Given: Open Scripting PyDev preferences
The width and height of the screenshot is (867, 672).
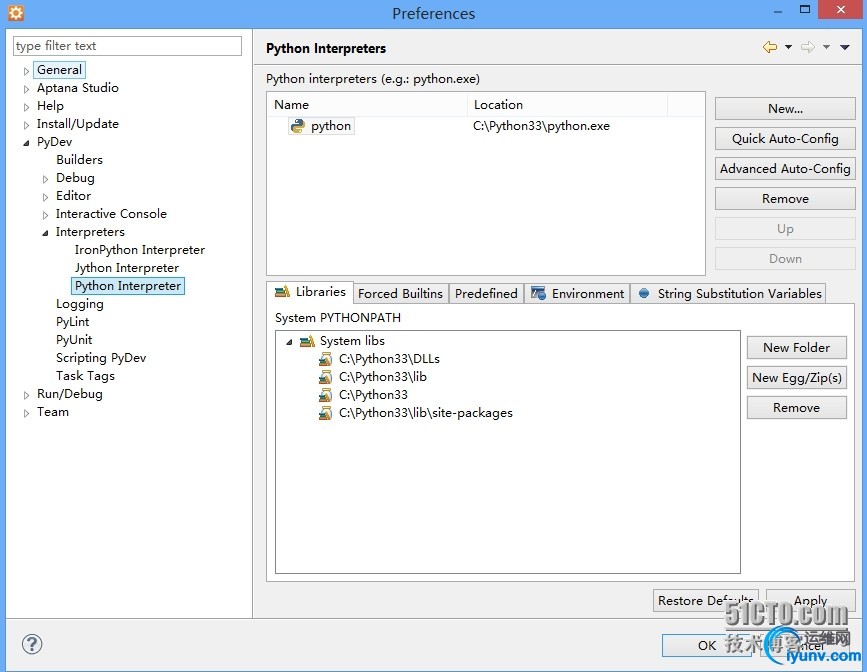Looking at the screenshot, I should pyautogui.click(x=101, y=358).
